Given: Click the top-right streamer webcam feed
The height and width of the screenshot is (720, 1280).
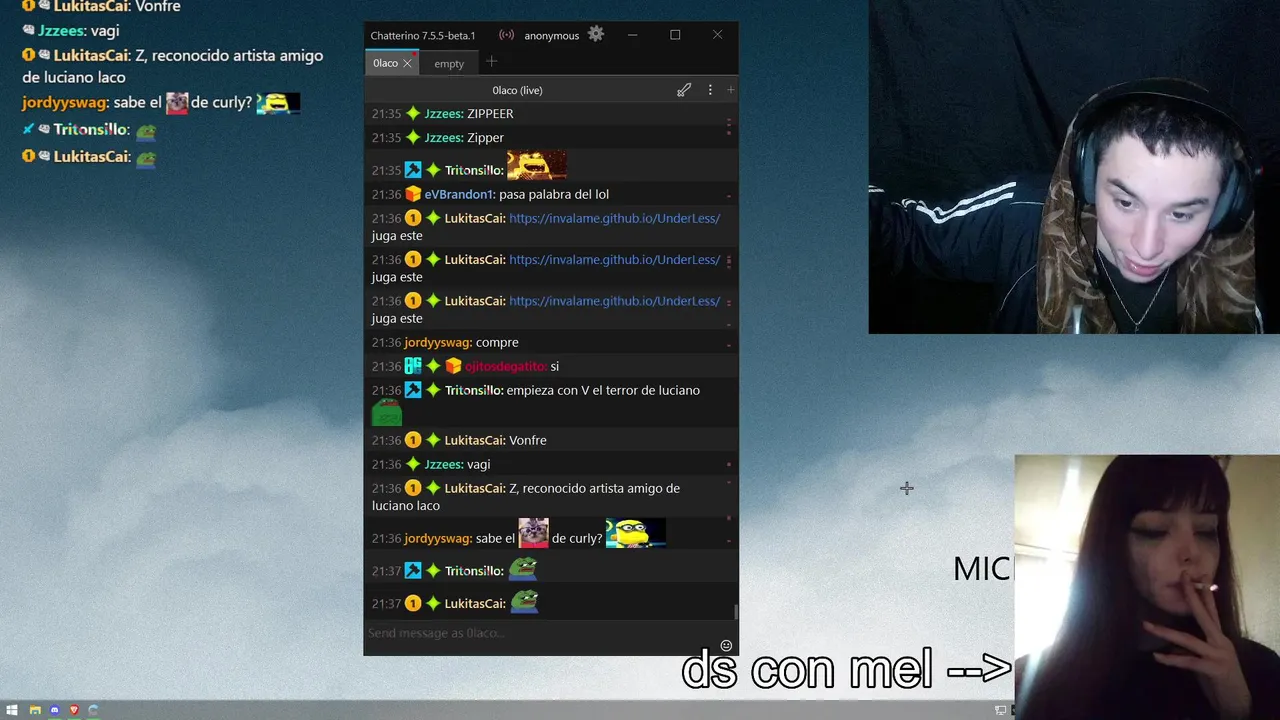Looking at the screenshot, I should coord(1074,167).
